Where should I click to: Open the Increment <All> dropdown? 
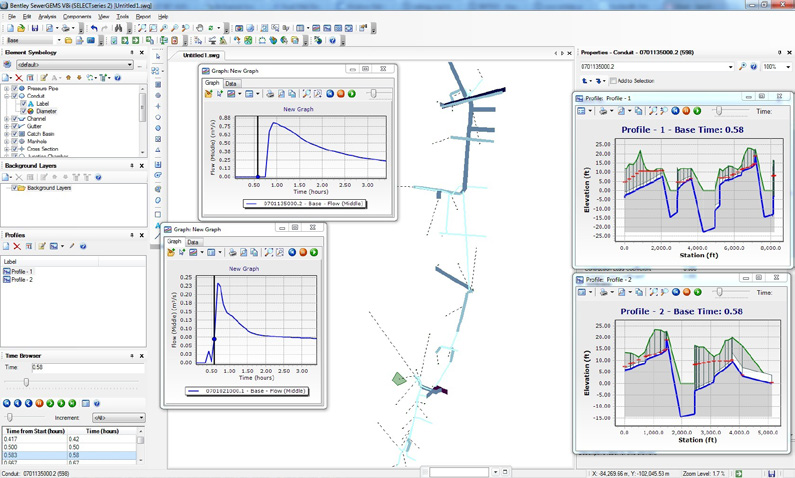tap(141, 418)
